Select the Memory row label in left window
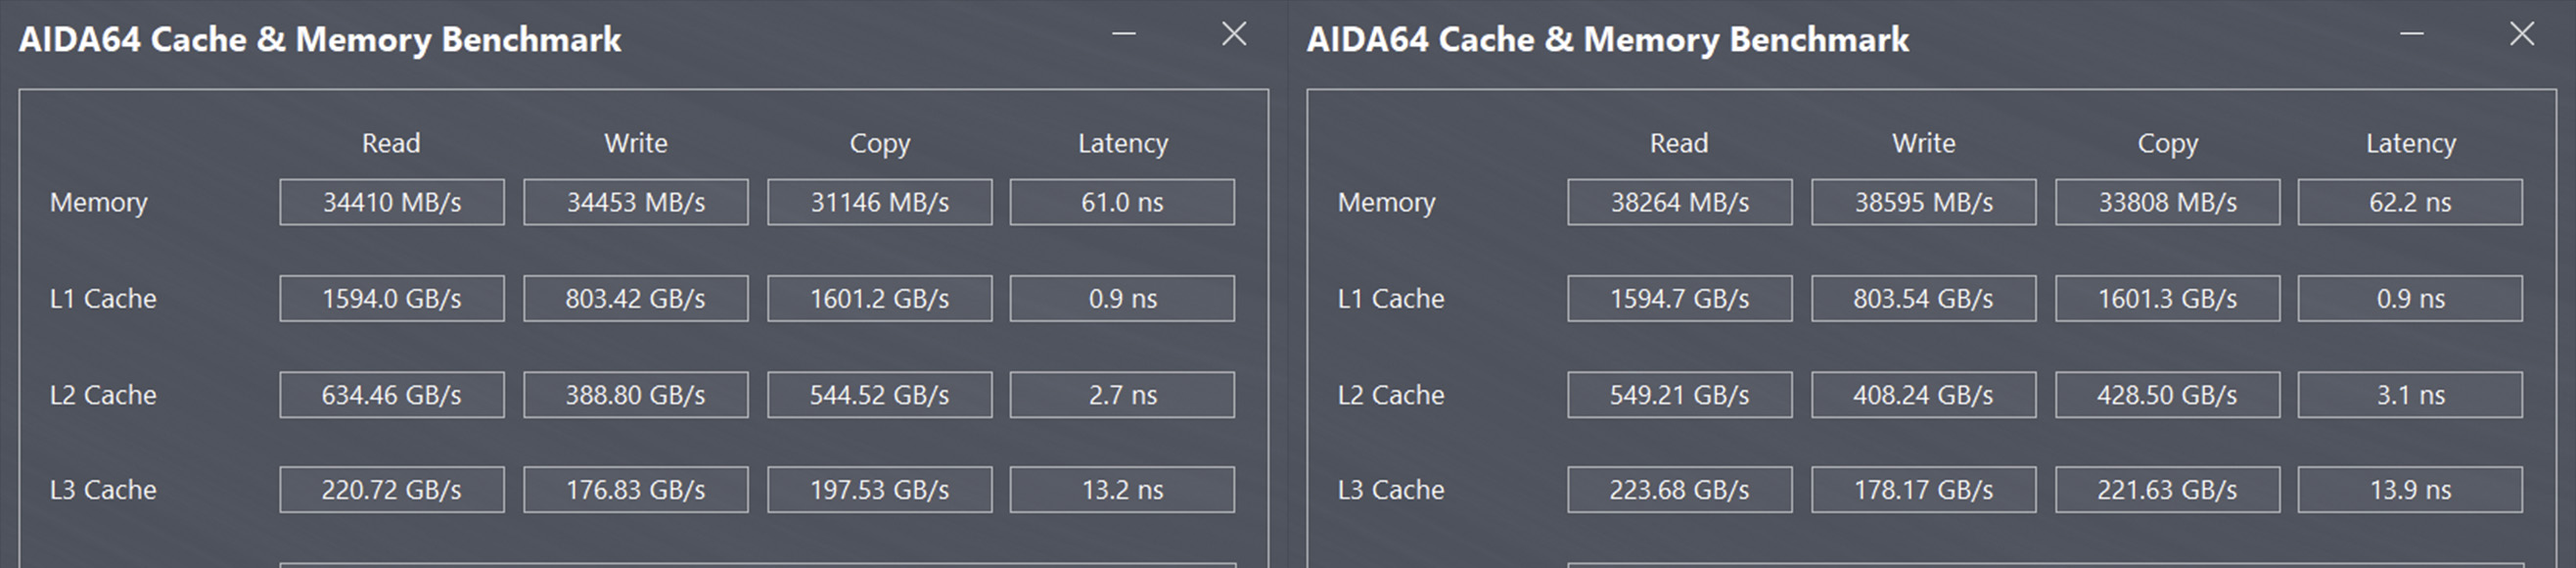Image resolution: width=2576 pixels, height=568 pixels. tap(99, 202)
